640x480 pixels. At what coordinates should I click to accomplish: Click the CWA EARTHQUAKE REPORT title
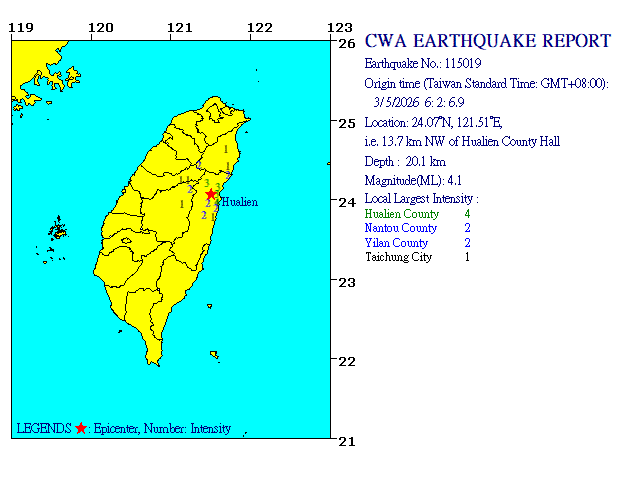487,41
